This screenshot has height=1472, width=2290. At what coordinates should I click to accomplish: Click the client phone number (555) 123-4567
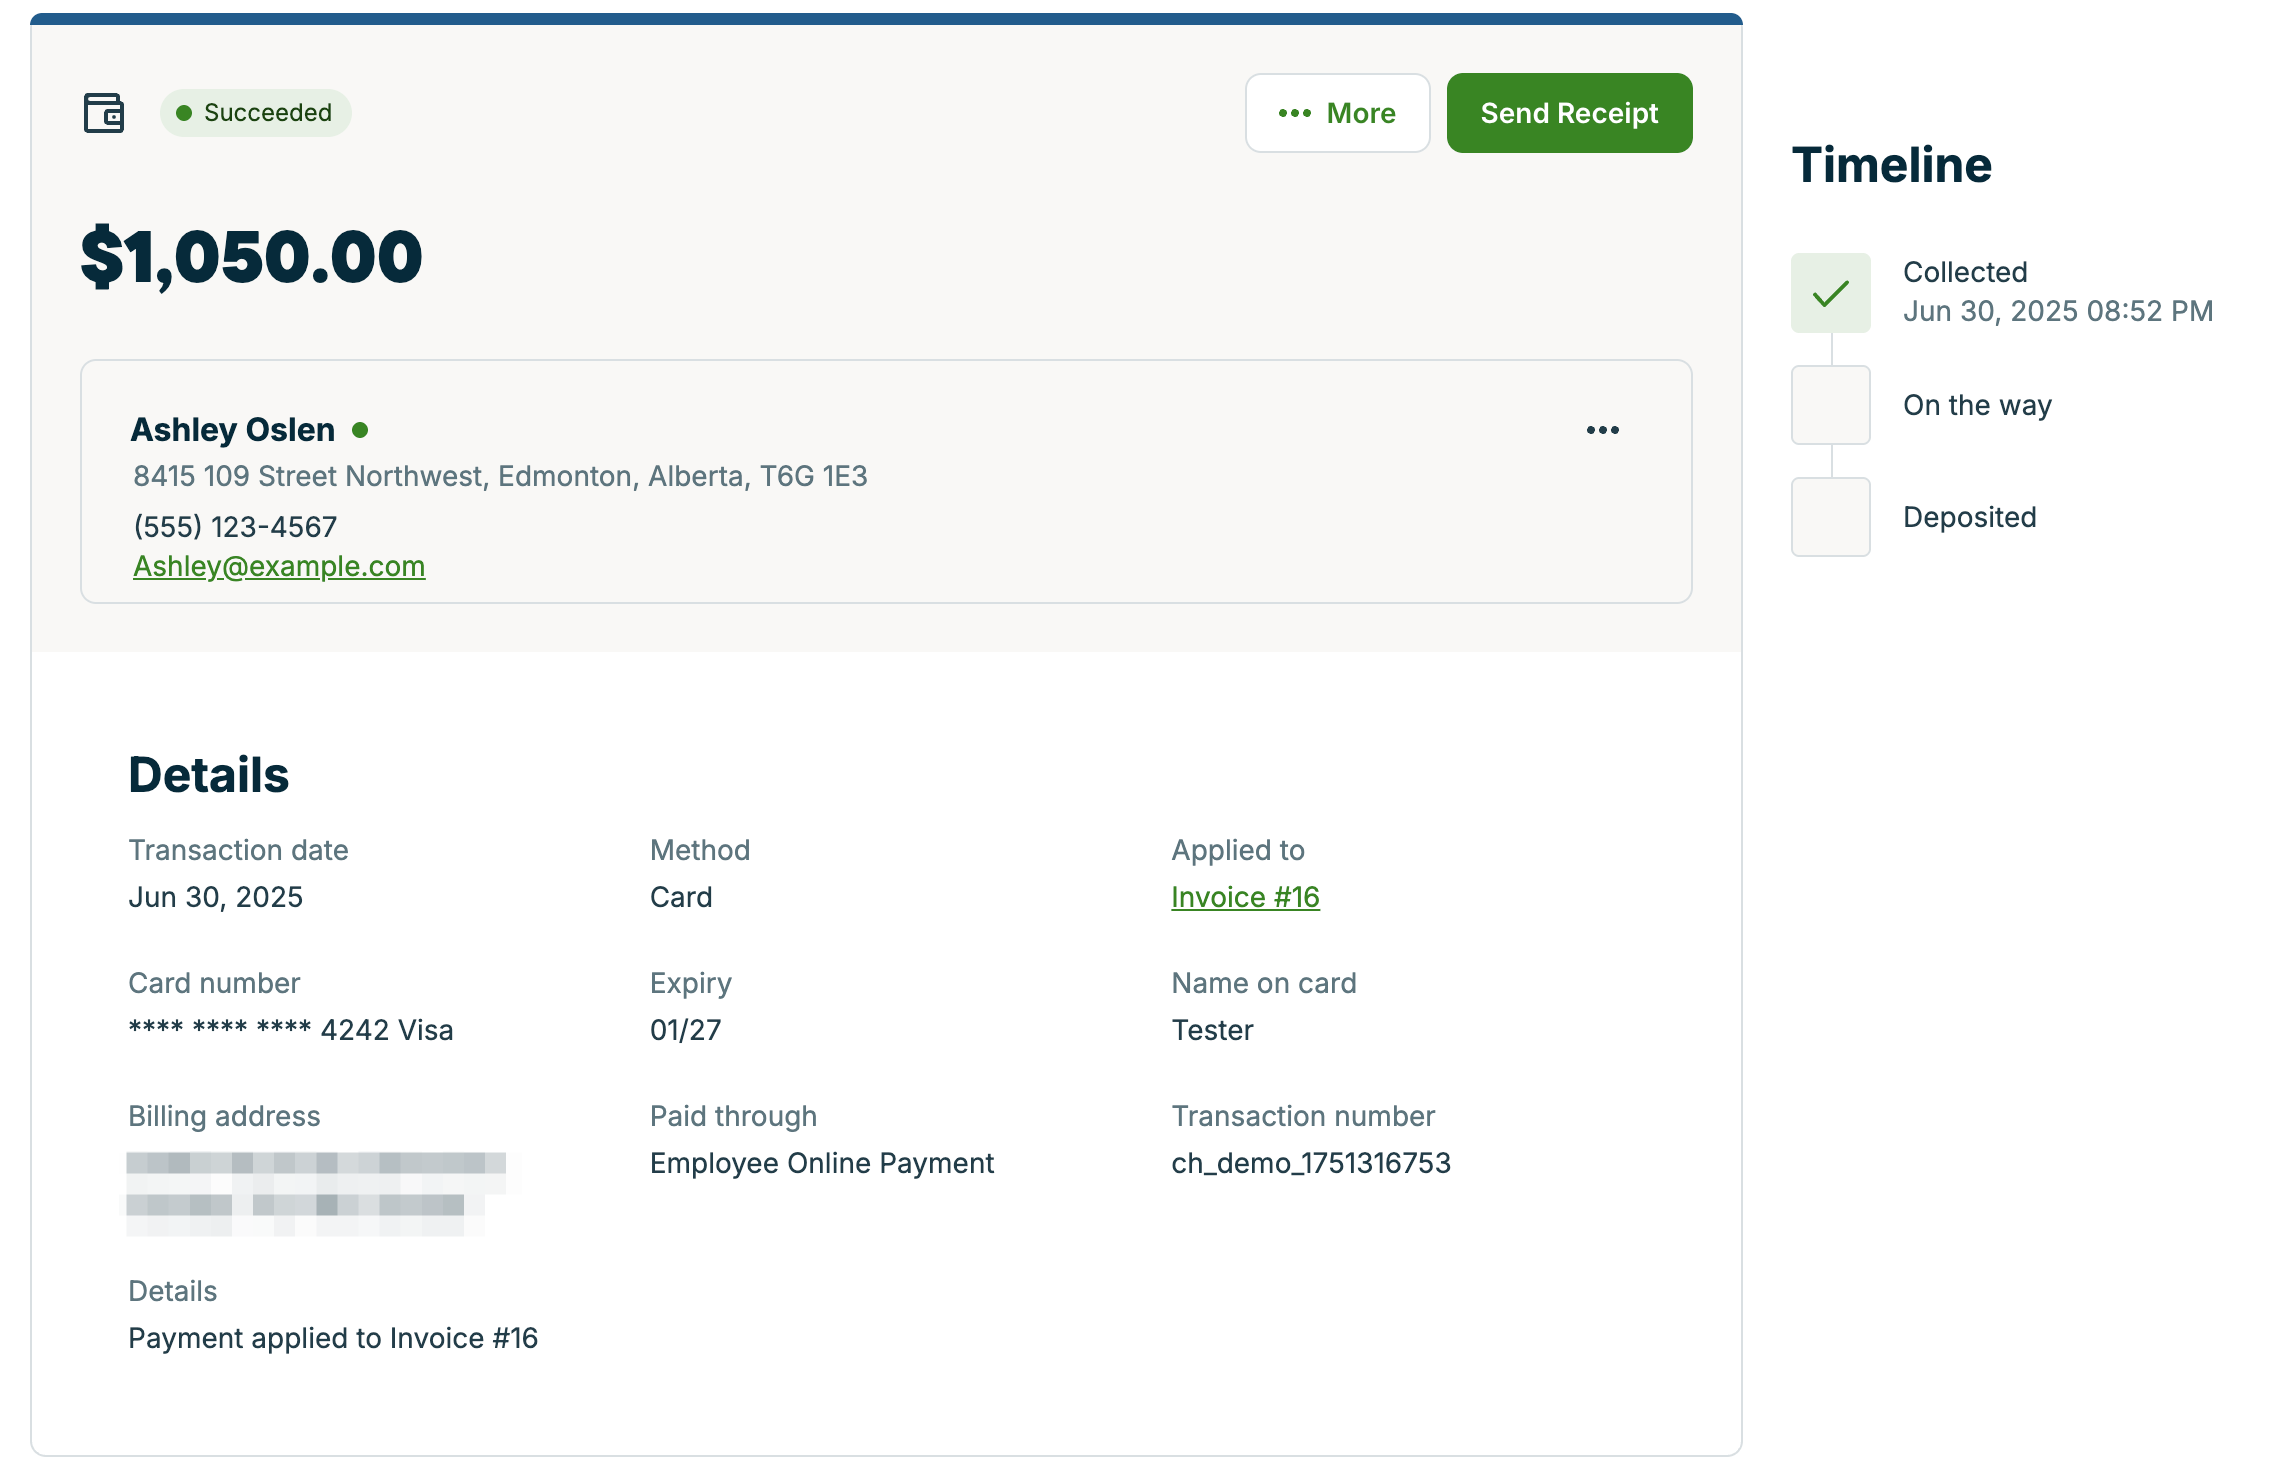coord(235,526)
